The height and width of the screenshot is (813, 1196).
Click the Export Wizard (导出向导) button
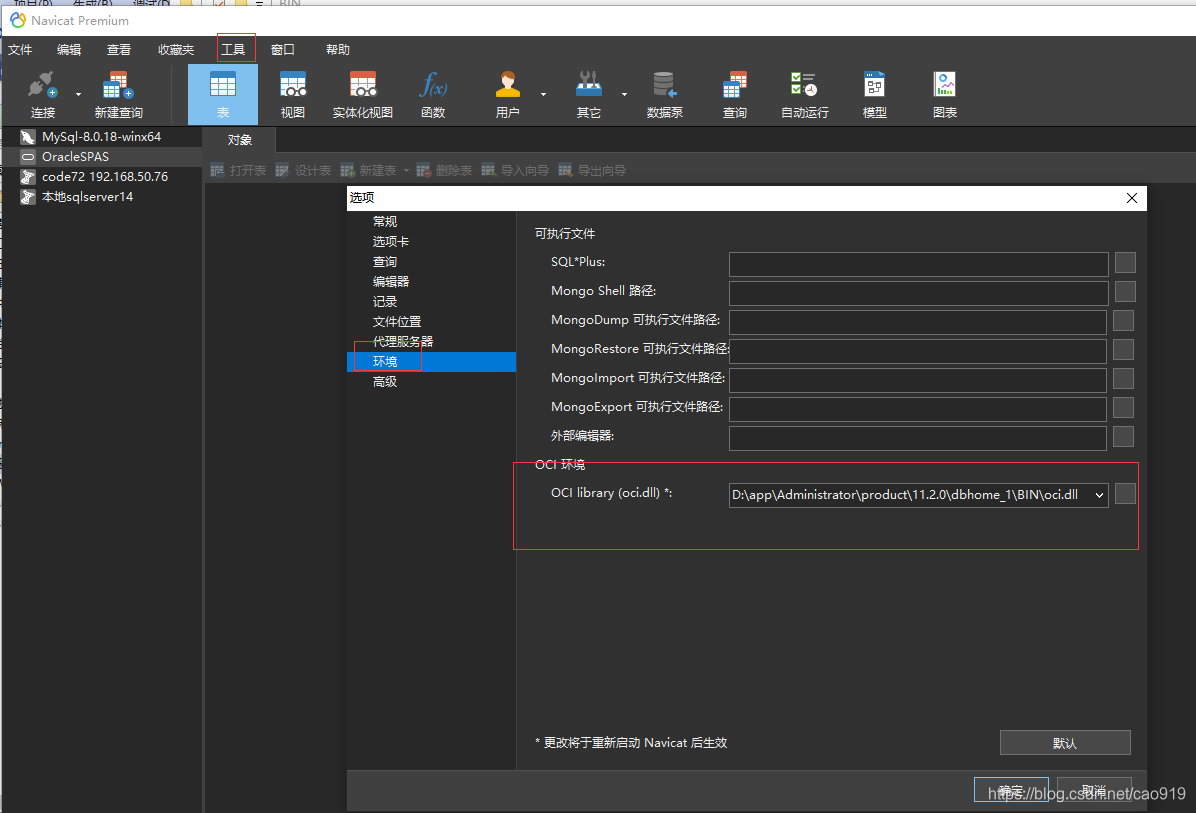592,170
